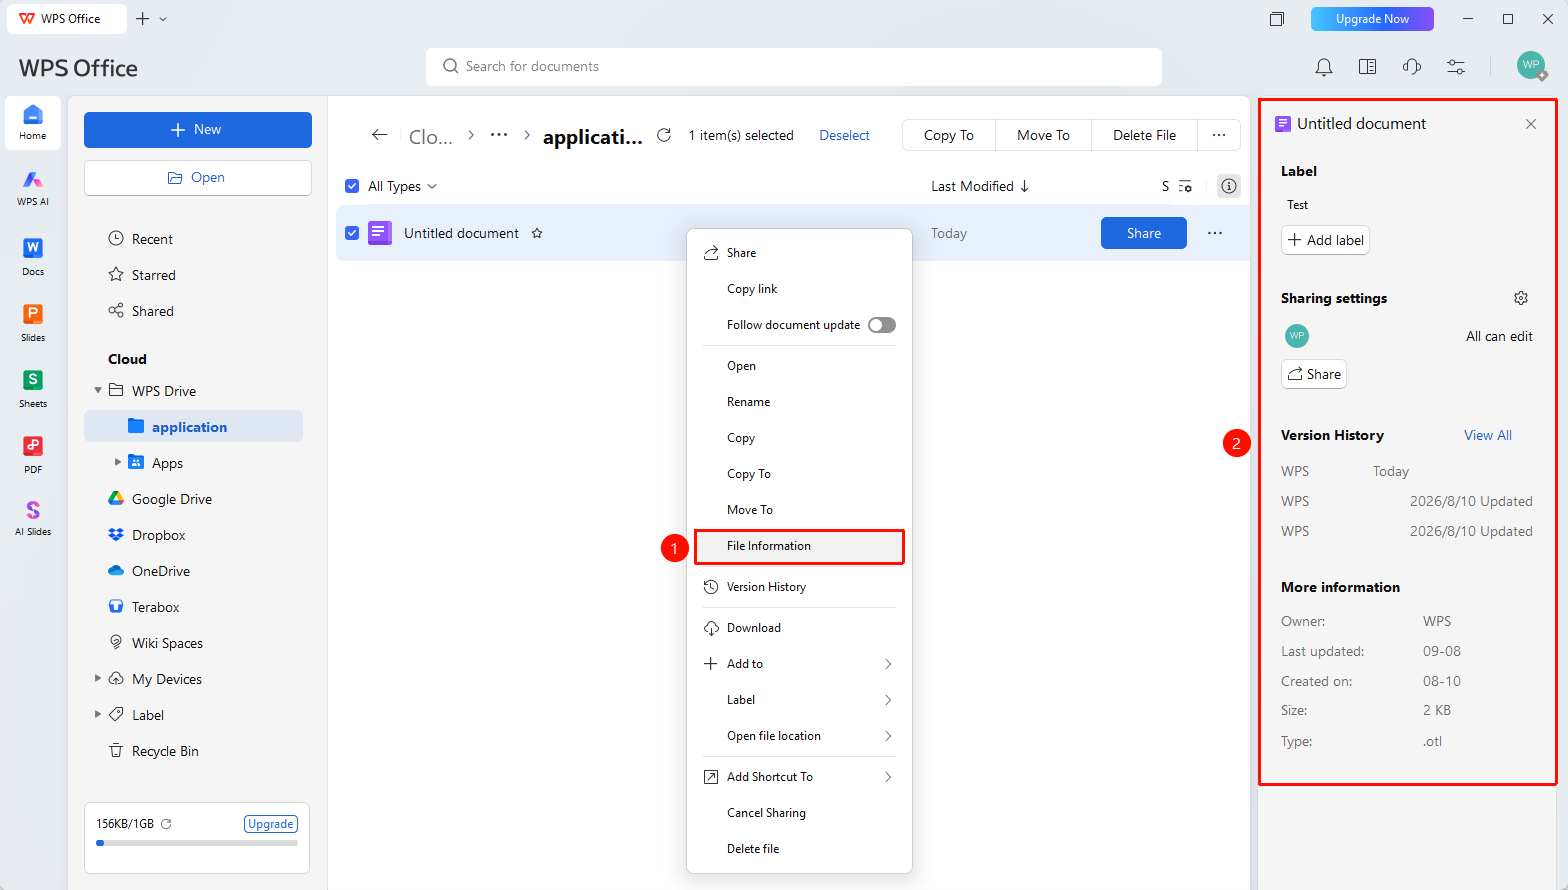Open the Add to submenu

point(799,664)
